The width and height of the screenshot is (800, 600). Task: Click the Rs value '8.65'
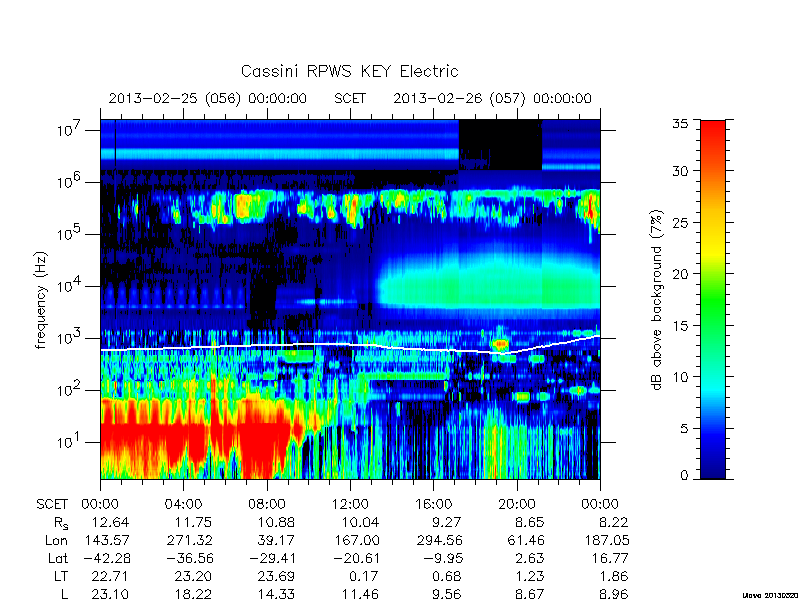[x=530, y=522]
